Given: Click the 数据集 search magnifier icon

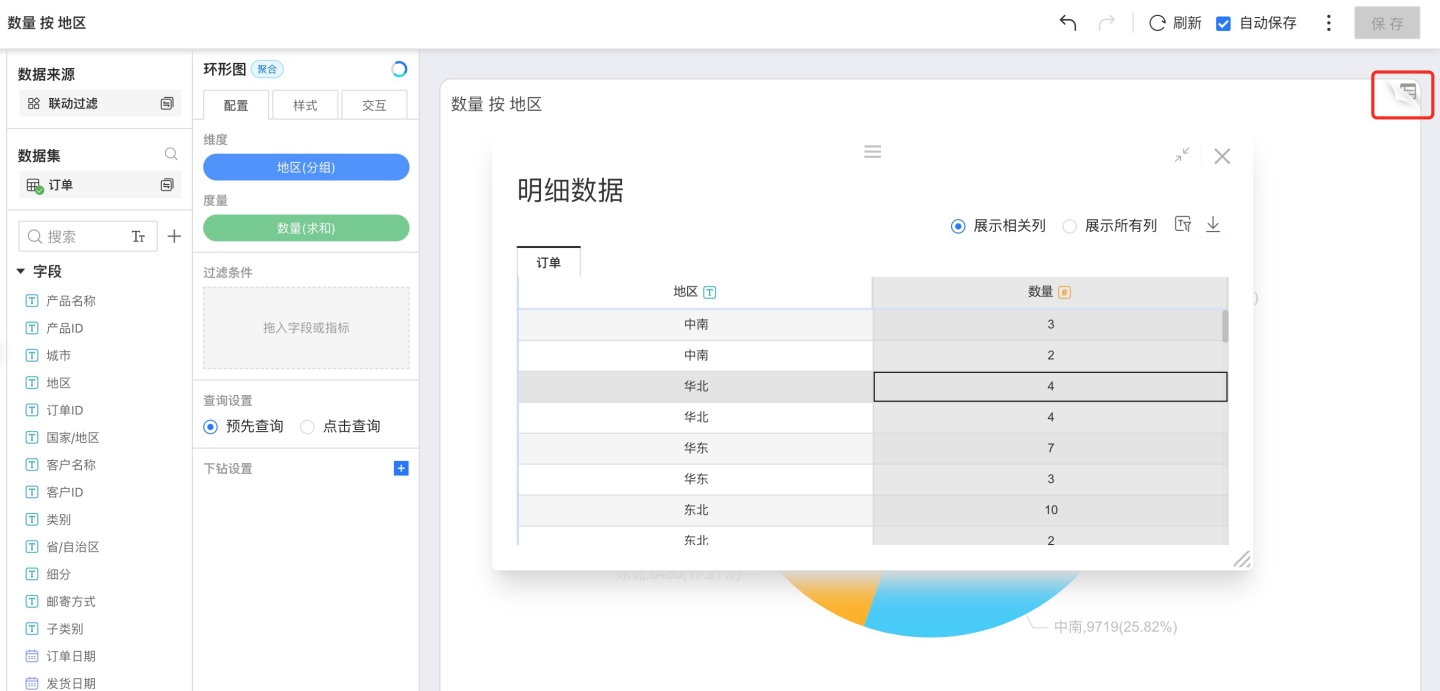Looking at the screenshot, I should pyautogui.click(x=171, y=155).
